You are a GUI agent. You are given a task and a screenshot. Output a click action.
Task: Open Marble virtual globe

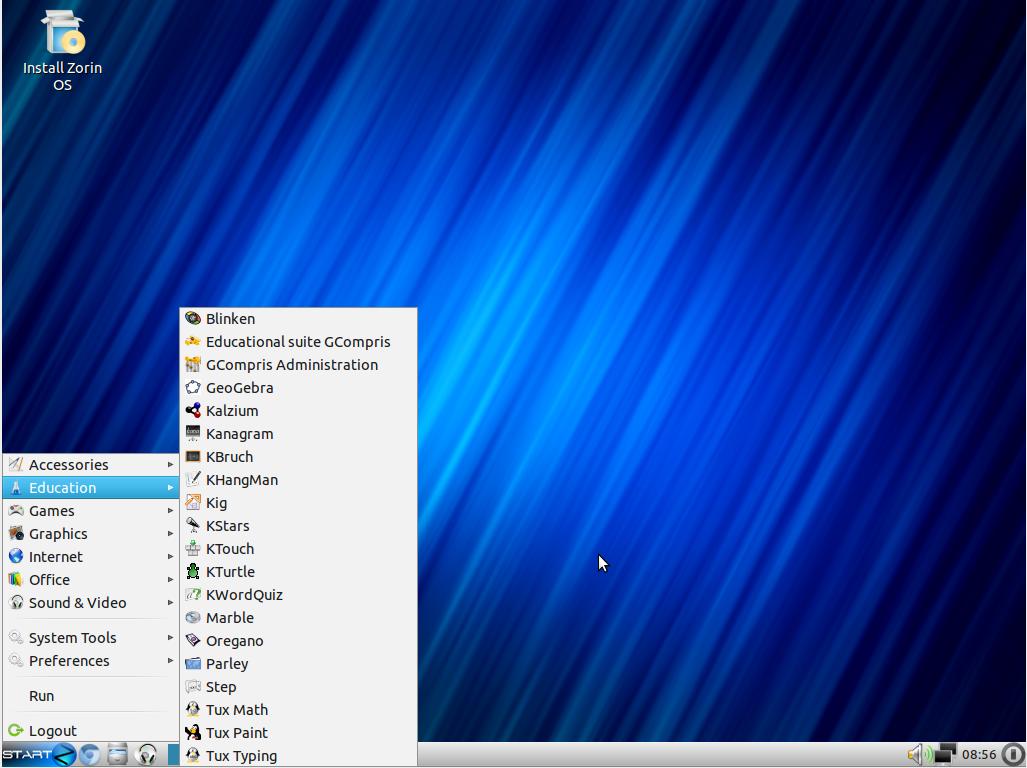click(x=229, y=618)
